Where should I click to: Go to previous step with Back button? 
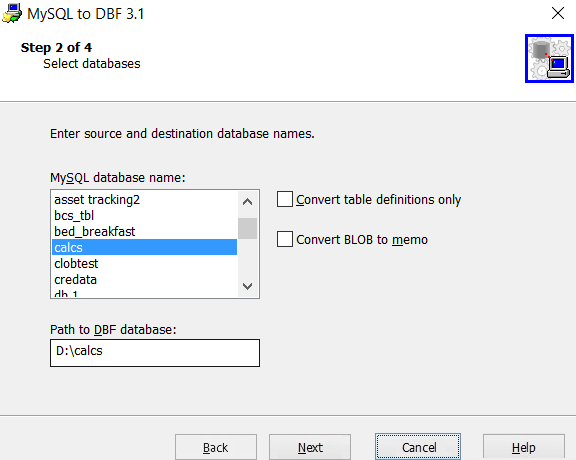216,447
